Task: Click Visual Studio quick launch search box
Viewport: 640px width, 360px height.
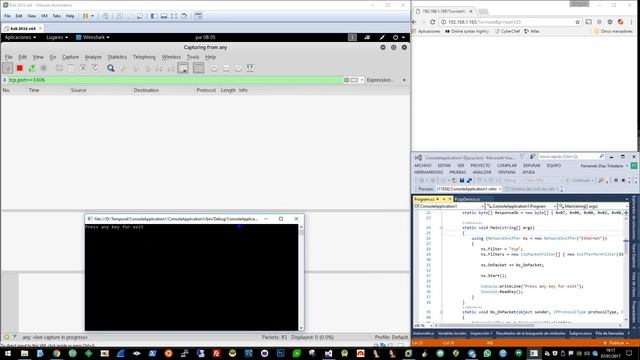Action: point(571,157)
